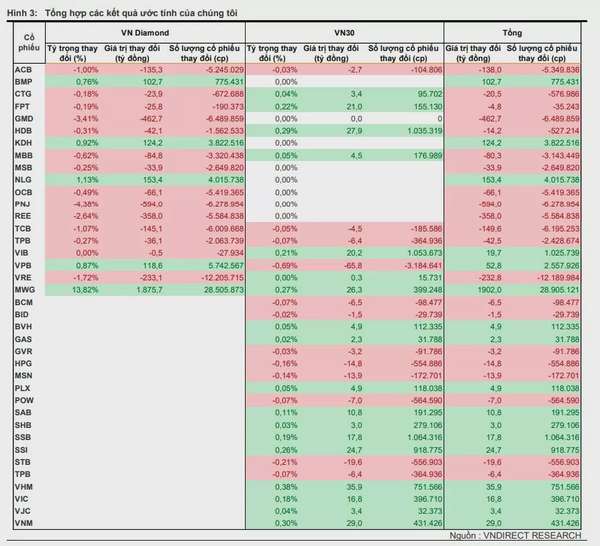The width and height of the screenshot is (600, 546).
Task: Click MWG total shares '28.905.121'
Action: point(559,290)
